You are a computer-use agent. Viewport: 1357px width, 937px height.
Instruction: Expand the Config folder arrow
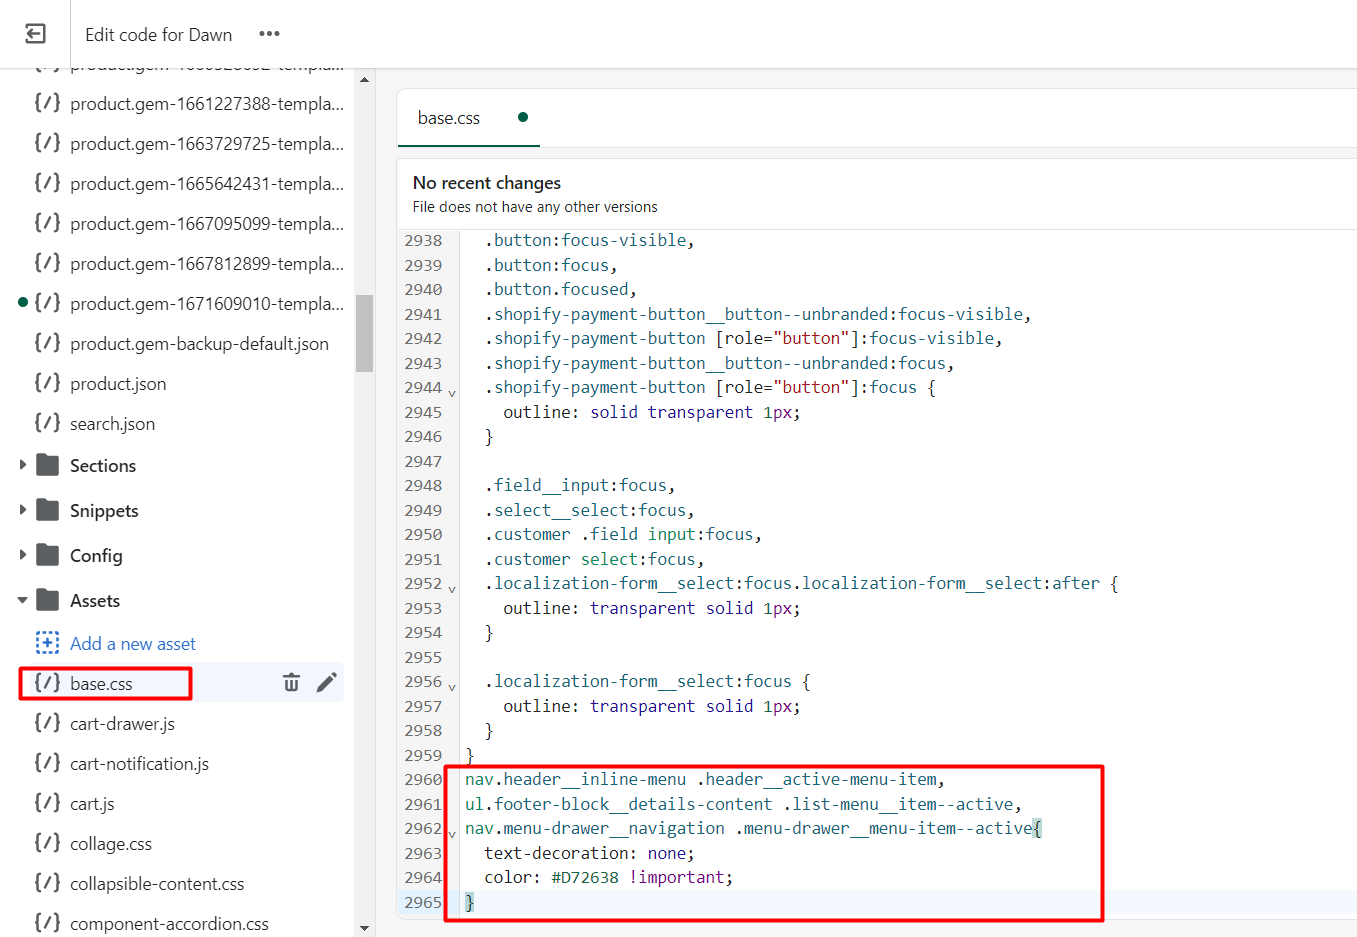pos(22,555)
